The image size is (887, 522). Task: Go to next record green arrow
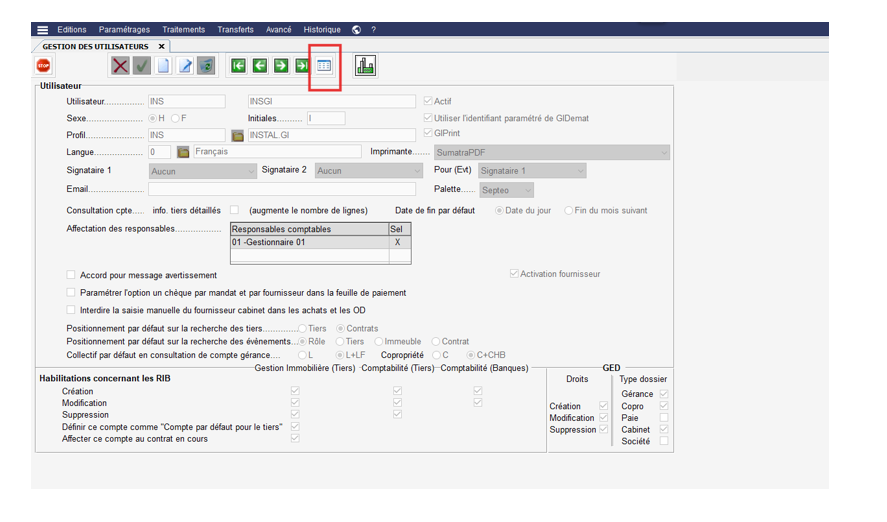coord(281,66)
